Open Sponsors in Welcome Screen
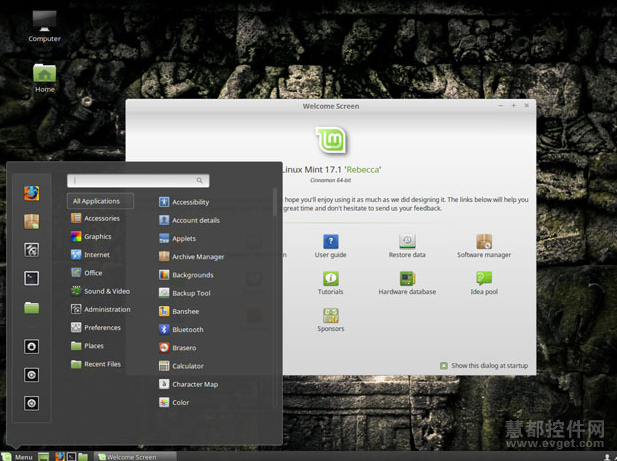The image size is (617, 461). click(331, 320)
